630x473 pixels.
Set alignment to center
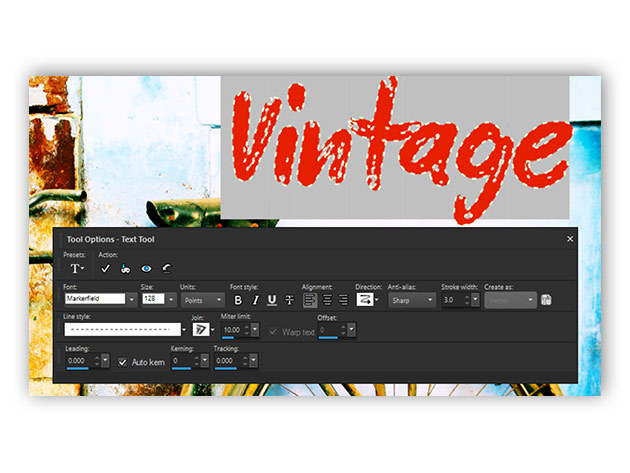point(327,300)
